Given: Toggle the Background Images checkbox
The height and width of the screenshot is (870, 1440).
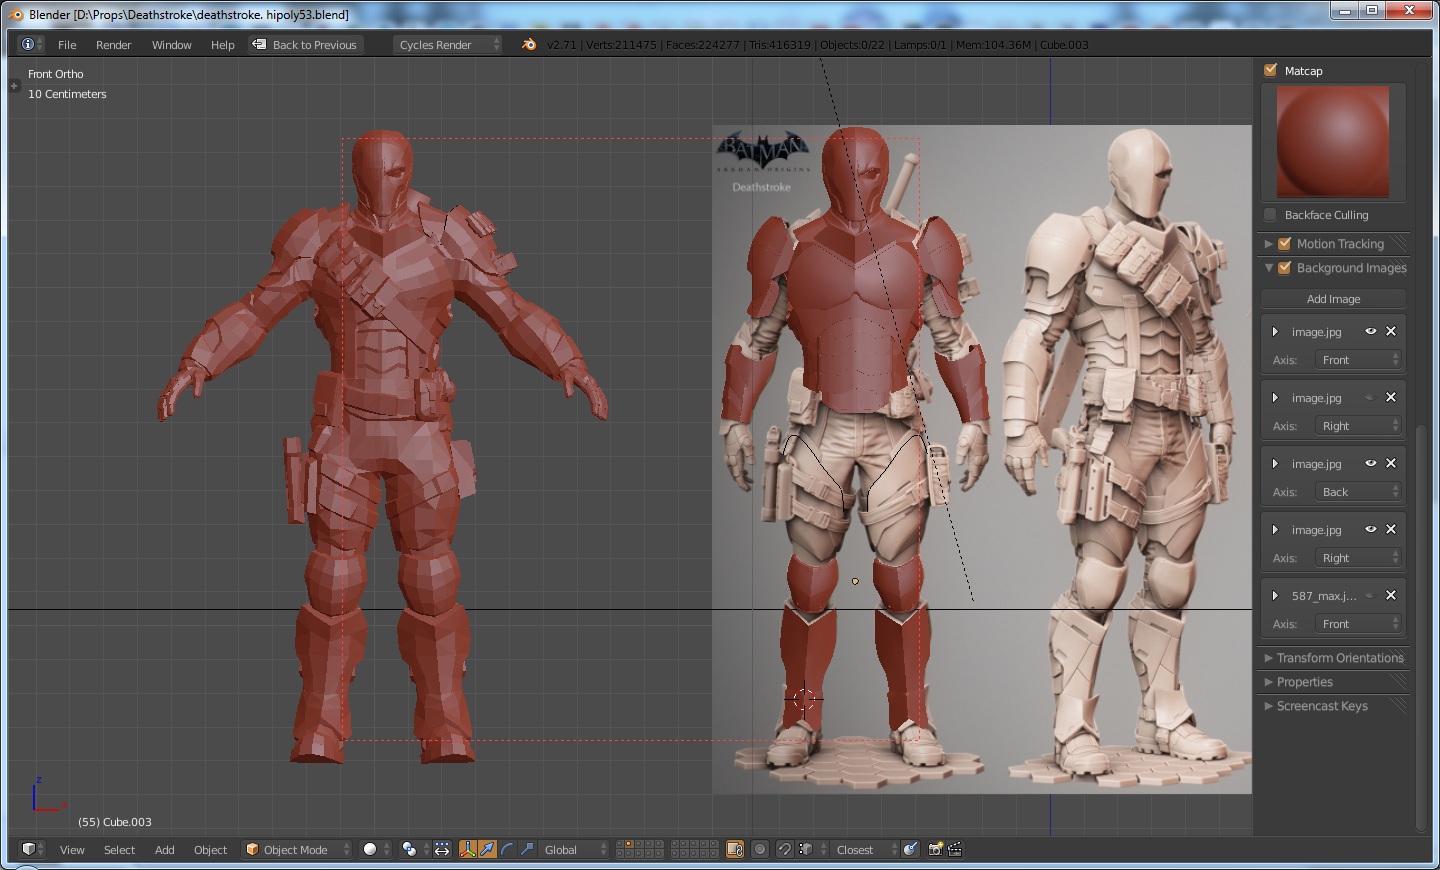Looking at the screenshot, I should click(x=1285, y=267).
